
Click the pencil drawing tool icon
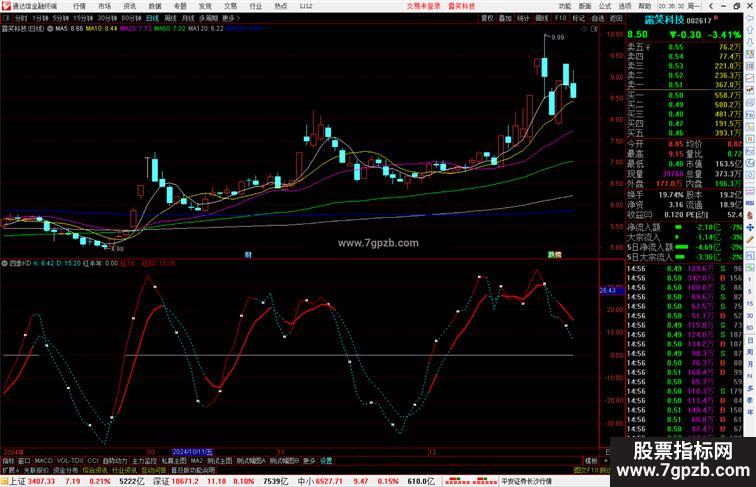(750, 240)
